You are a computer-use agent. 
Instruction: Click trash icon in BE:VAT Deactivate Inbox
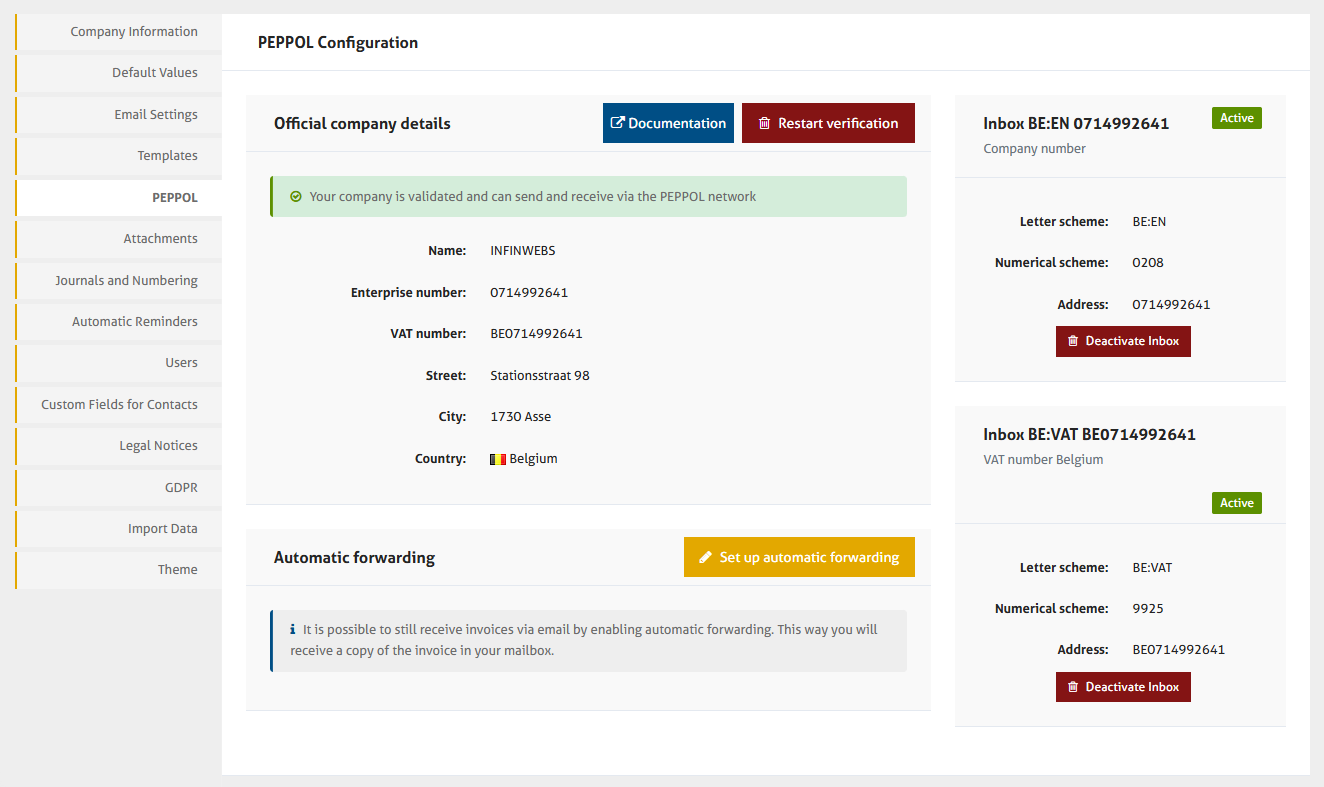coord(1073,687)
